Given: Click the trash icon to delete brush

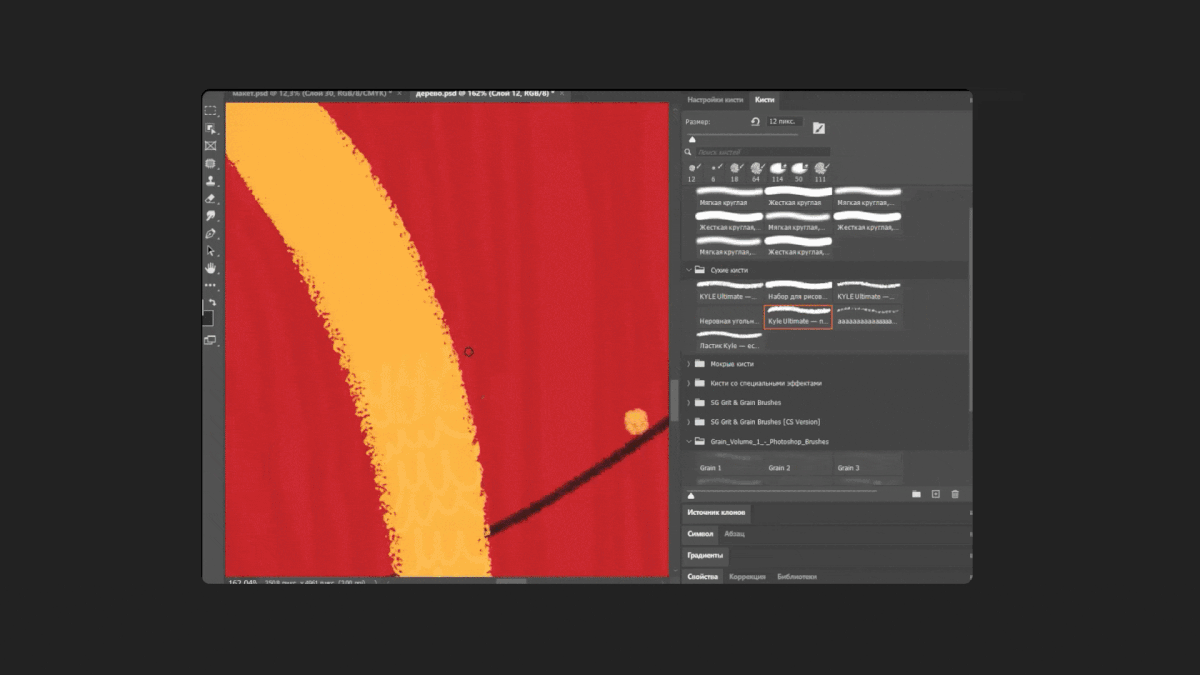Looking at the screenshot, I should point(955,494).
